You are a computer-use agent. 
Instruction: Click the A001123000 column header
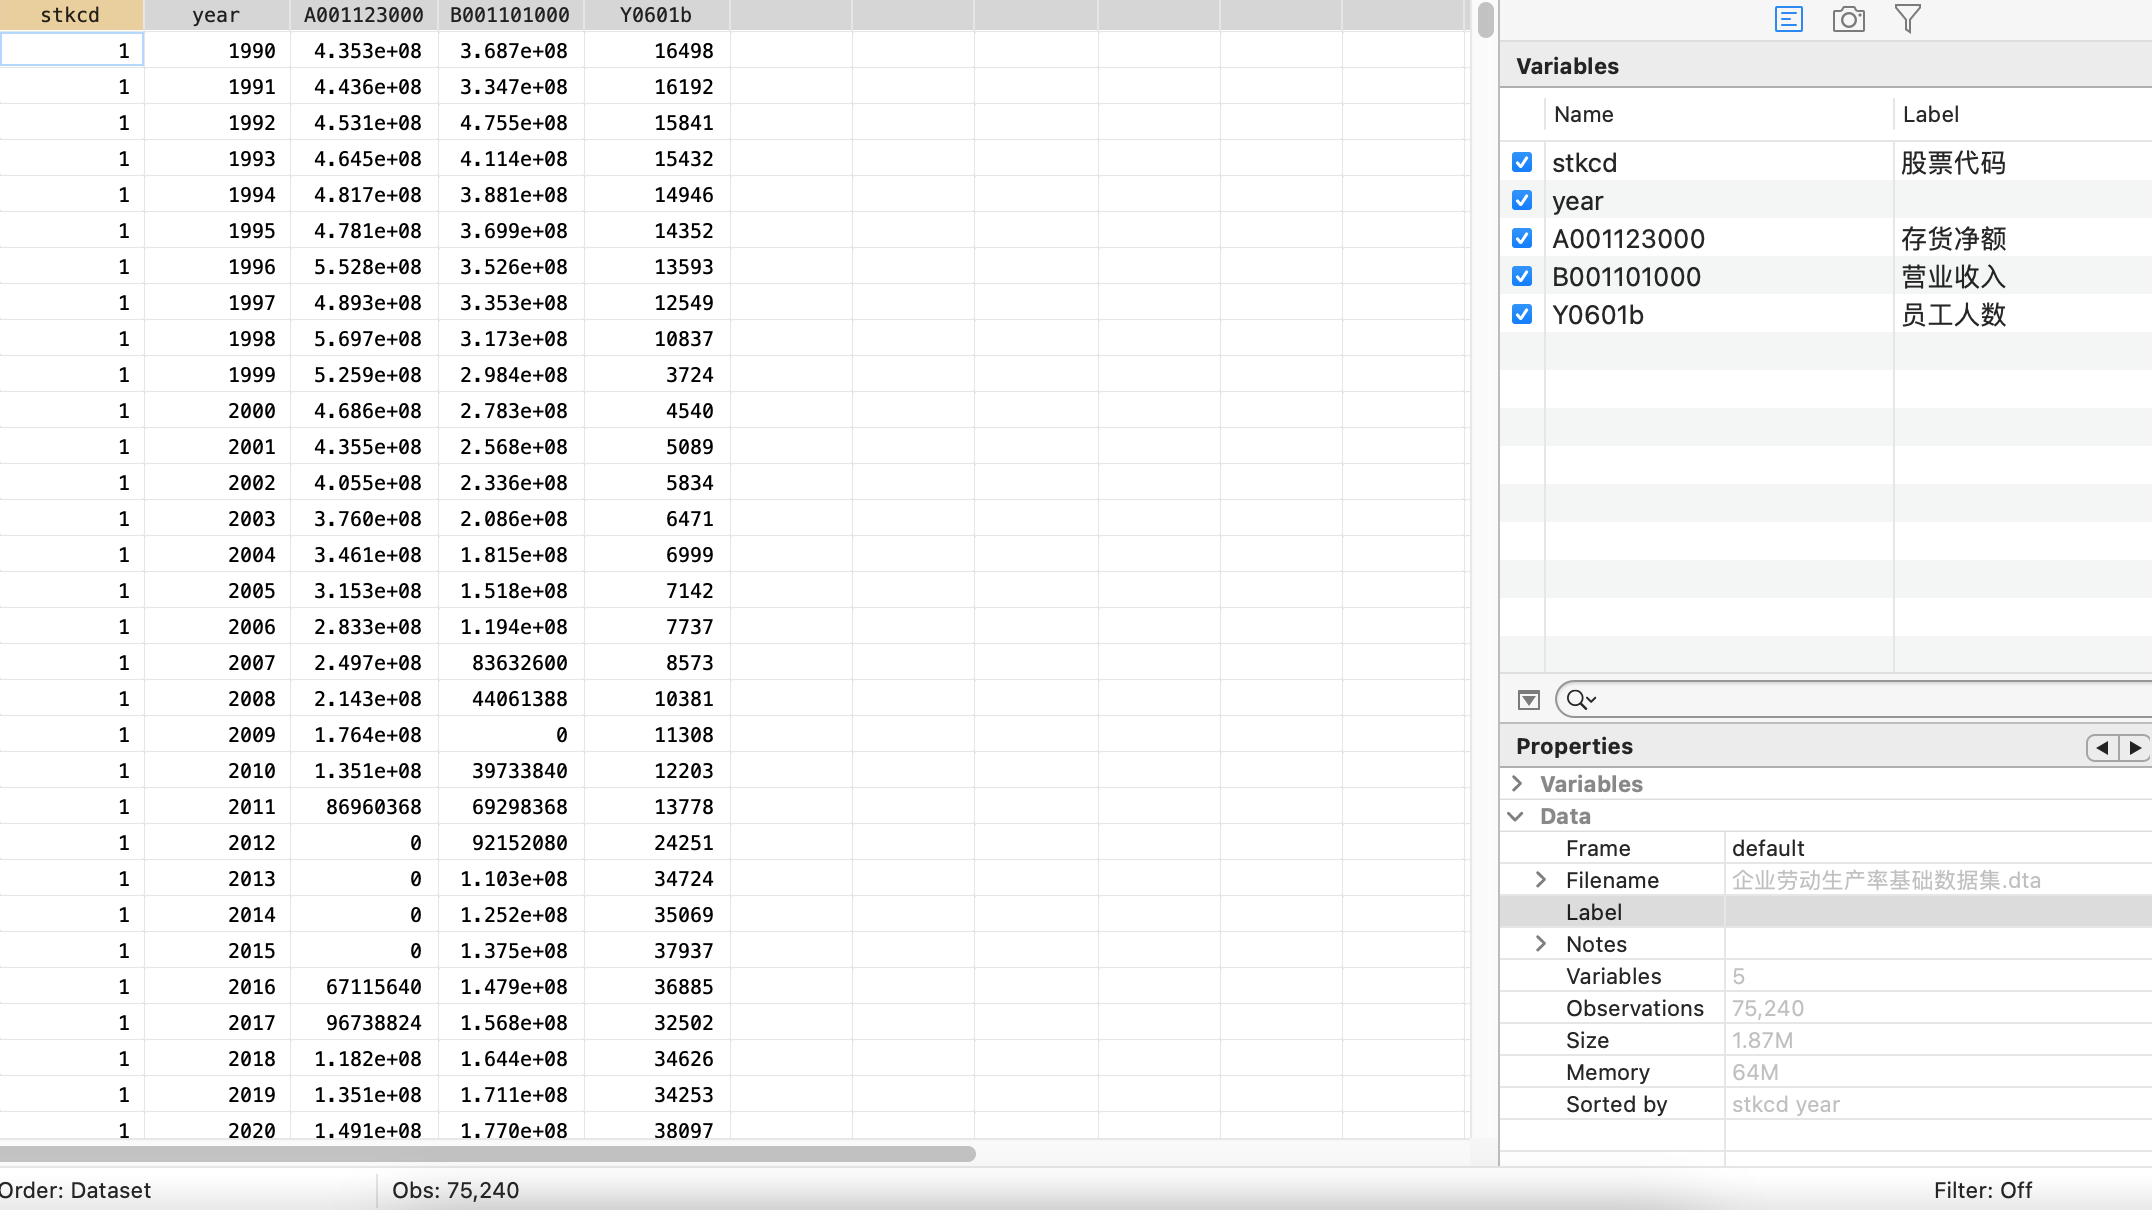[363, 15]
